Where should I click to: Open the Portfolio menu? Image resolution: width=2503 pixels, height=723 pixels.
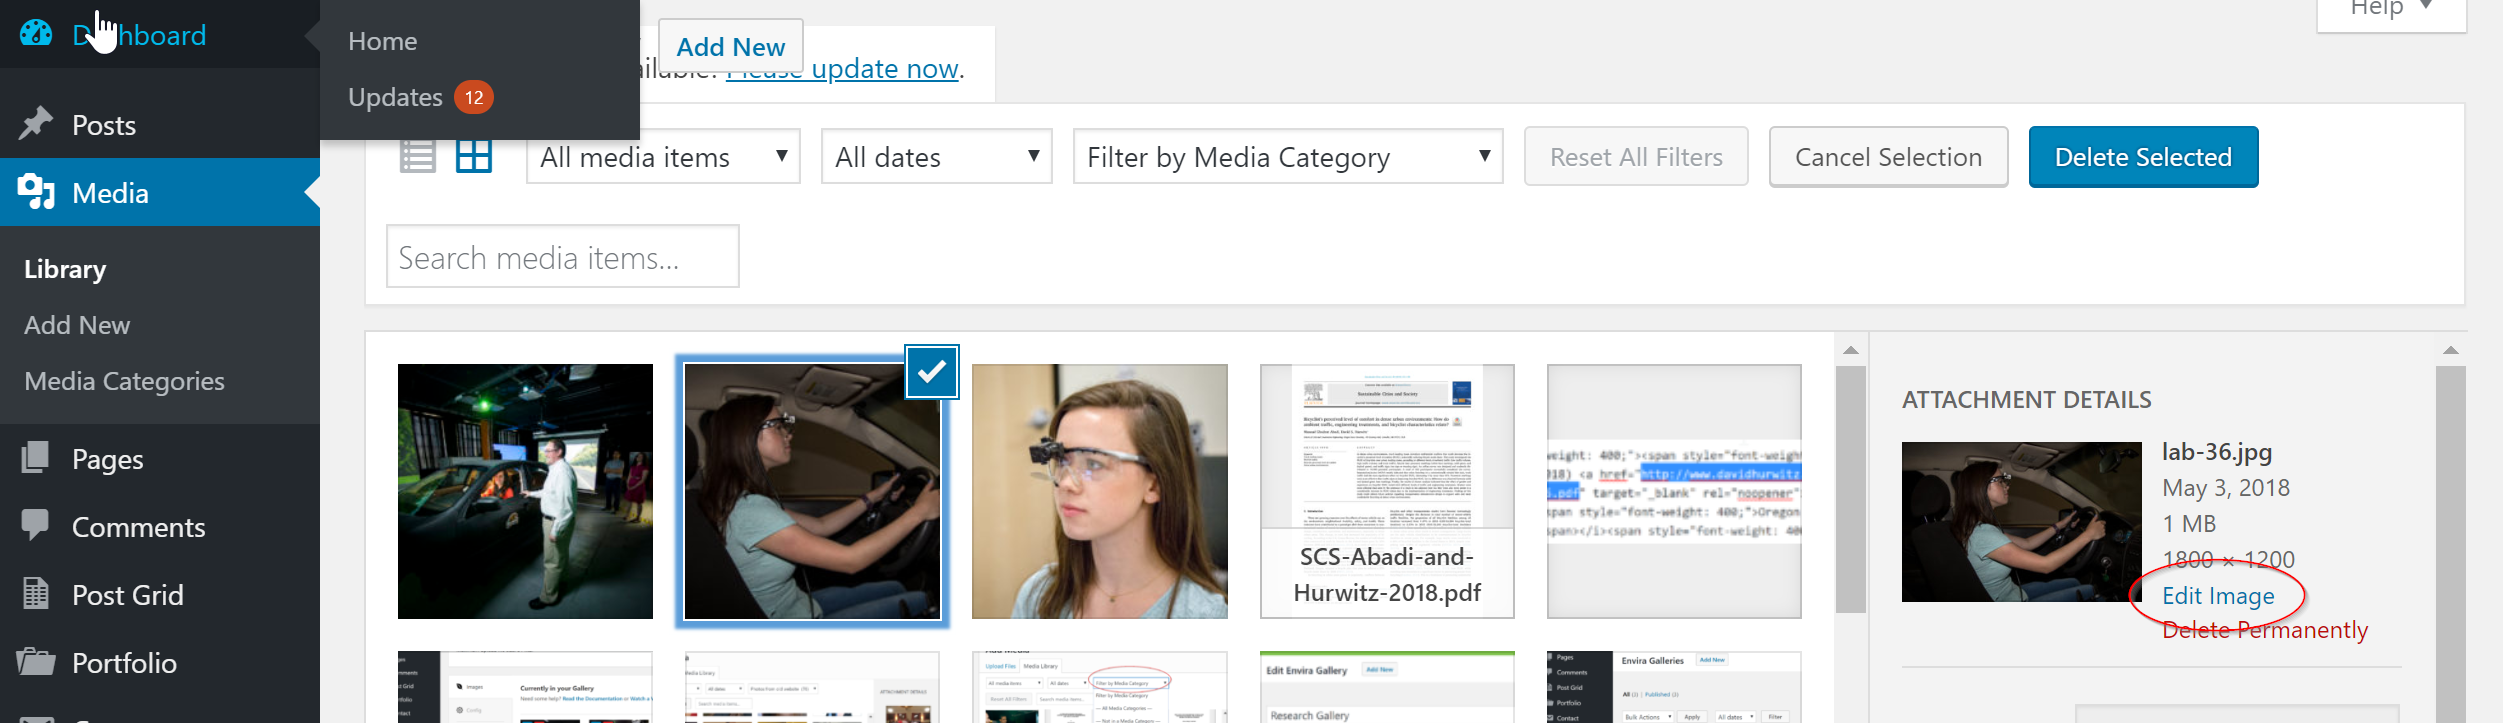click(160, 662)
